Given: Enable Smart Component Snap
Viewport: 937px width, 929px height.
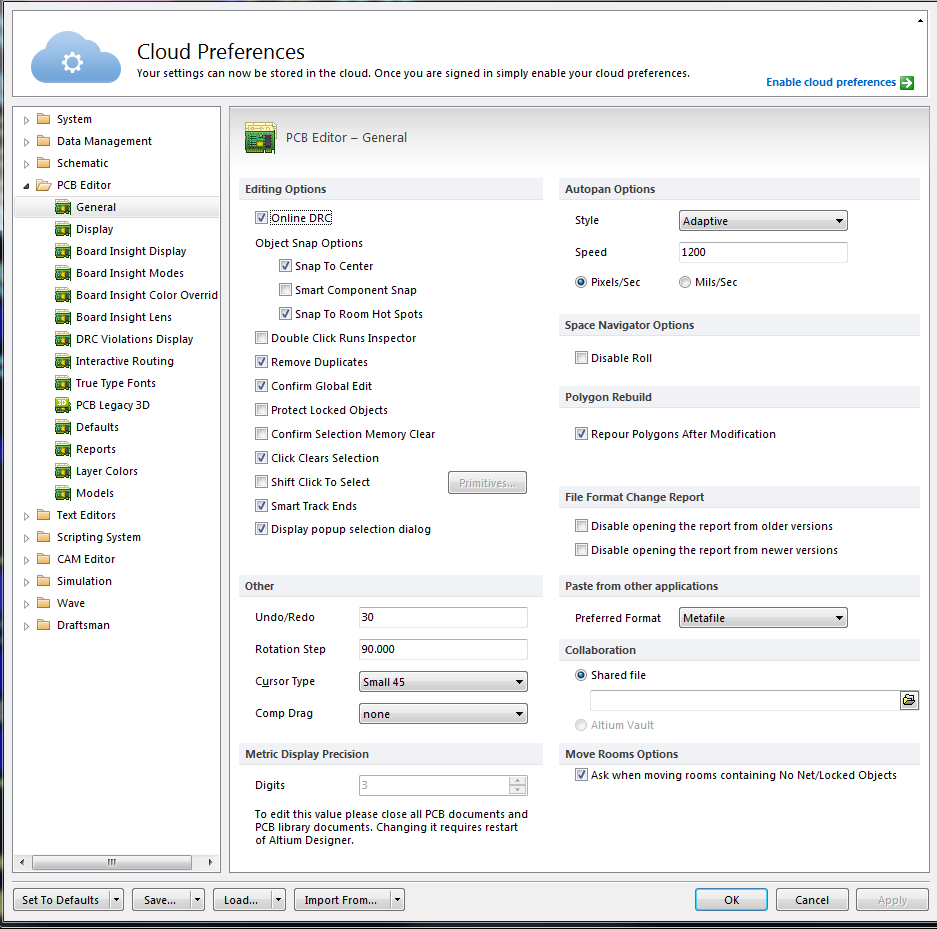Looking at the screenshot, I should 285,290.
